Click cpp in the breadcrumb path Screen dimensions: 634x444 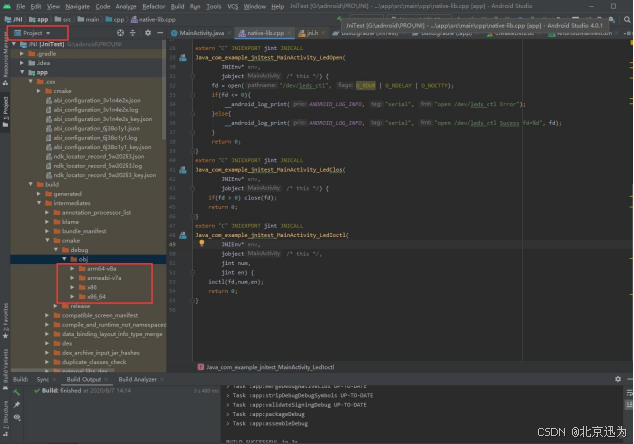pos(115,19)
